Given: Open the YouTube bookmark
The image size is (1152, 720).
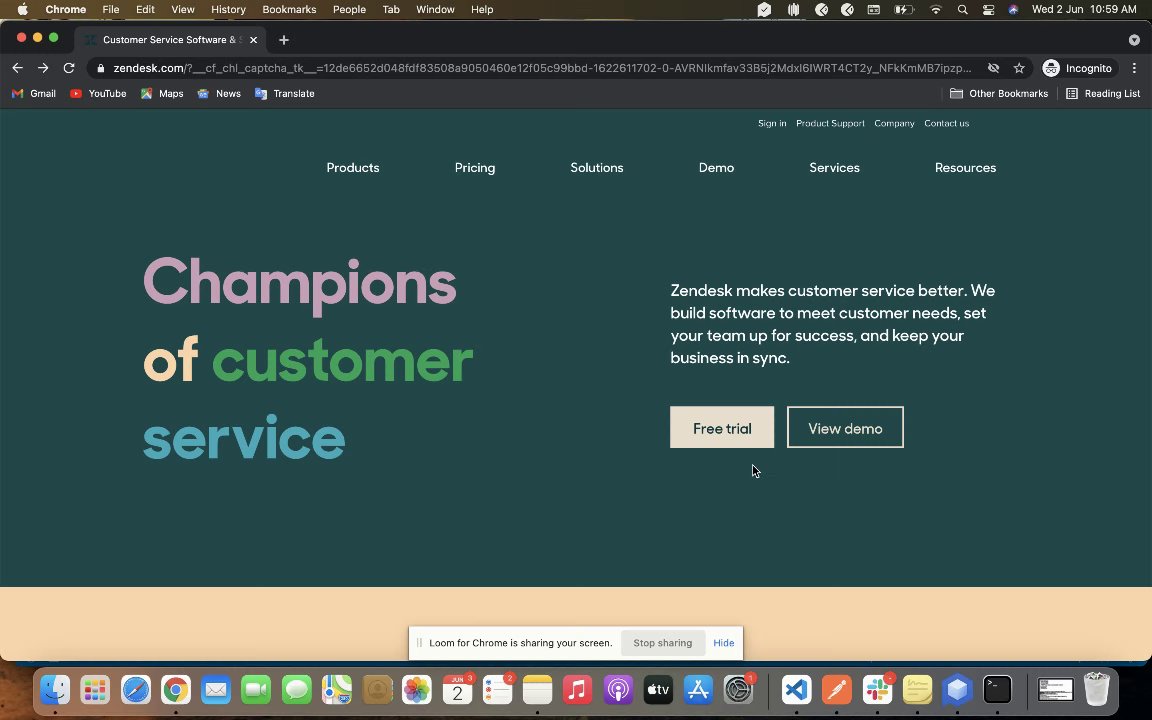Looking at the screenshot, I should [x=98, y=93].
